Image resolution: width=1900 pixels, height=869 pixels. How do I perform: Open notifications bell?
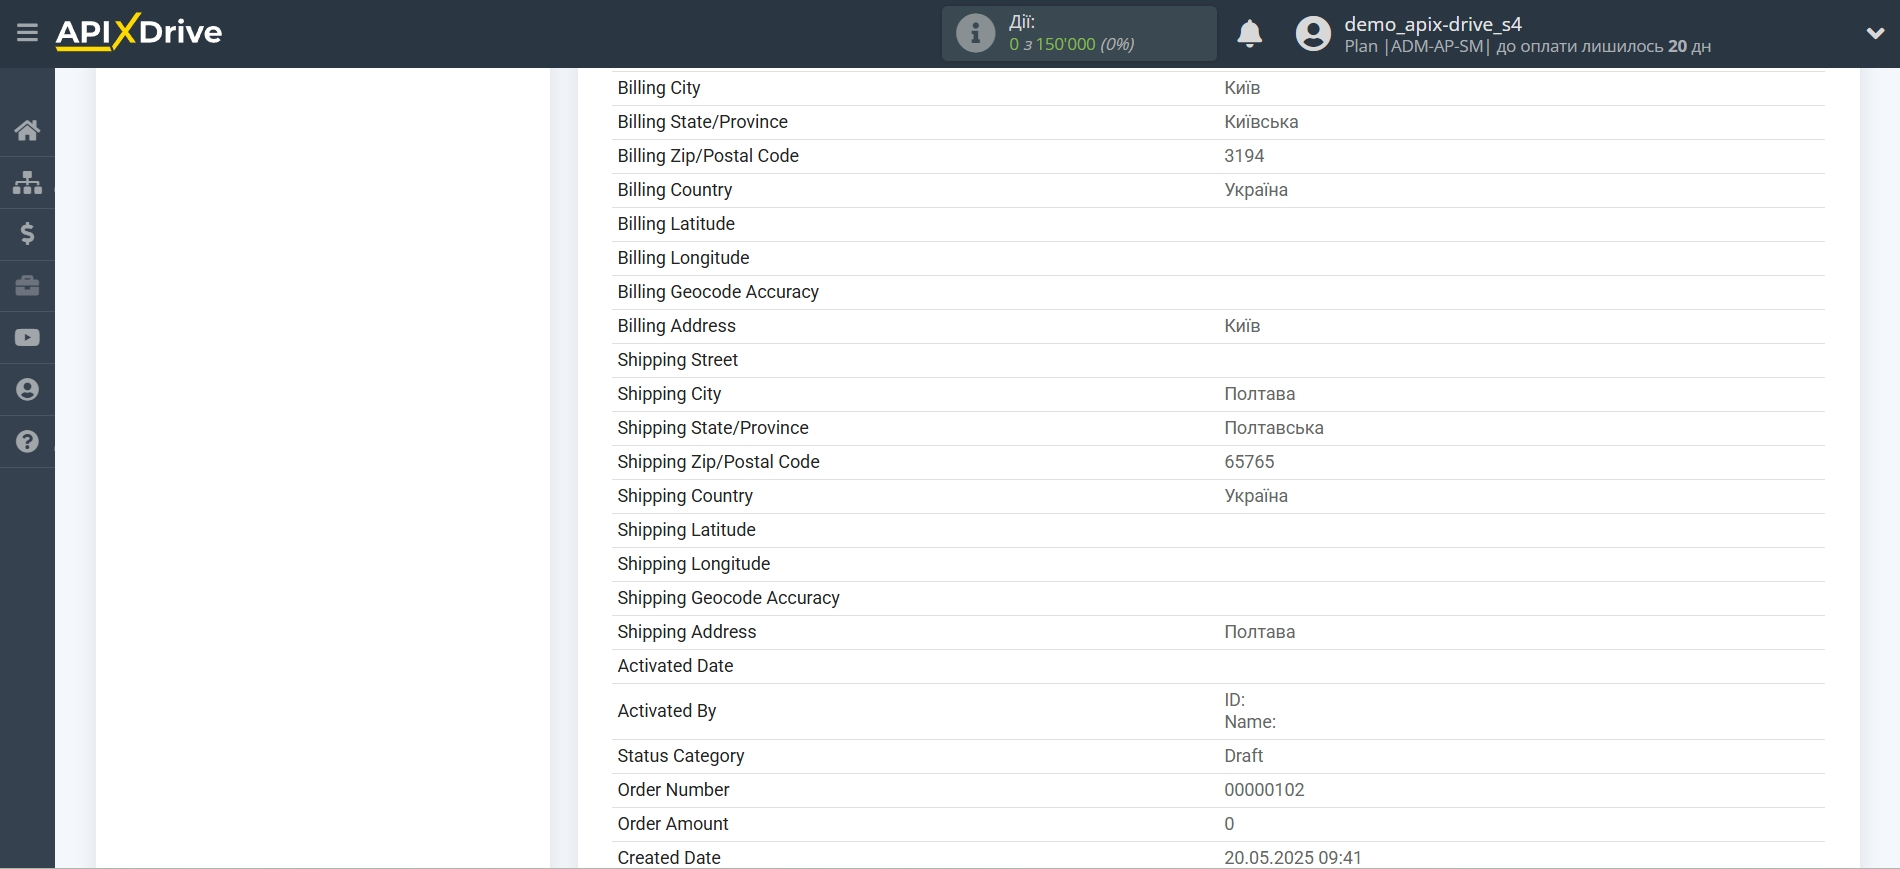pos(1250,34)
